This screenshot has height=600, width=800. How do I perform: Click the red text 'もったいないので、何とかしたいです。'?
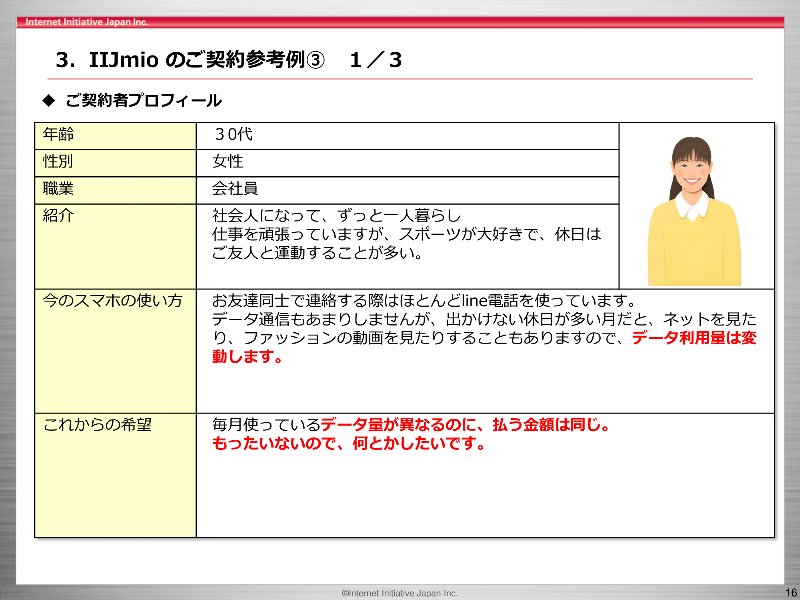[x=349, y=443]
